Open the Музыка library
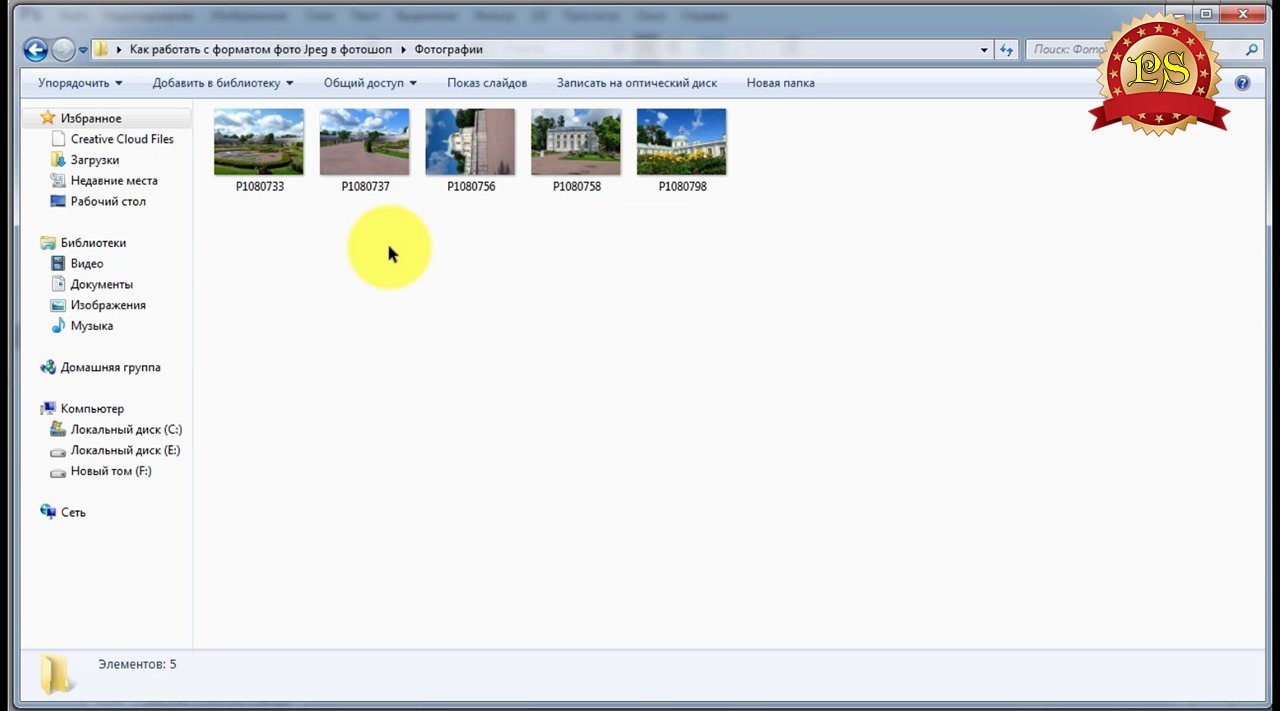The image size is (1280, 711). point(91,326)
